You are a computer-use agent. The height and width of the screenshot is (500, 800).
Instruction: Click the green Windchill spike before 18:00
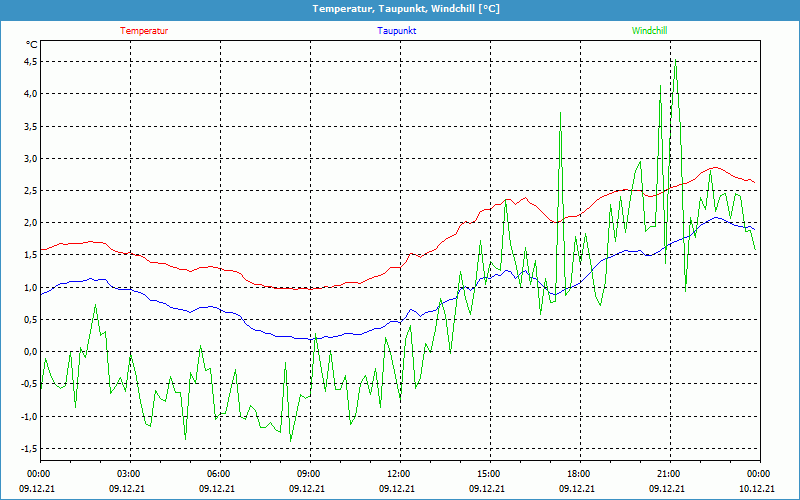pyautogui.click(x=561, y=113)
